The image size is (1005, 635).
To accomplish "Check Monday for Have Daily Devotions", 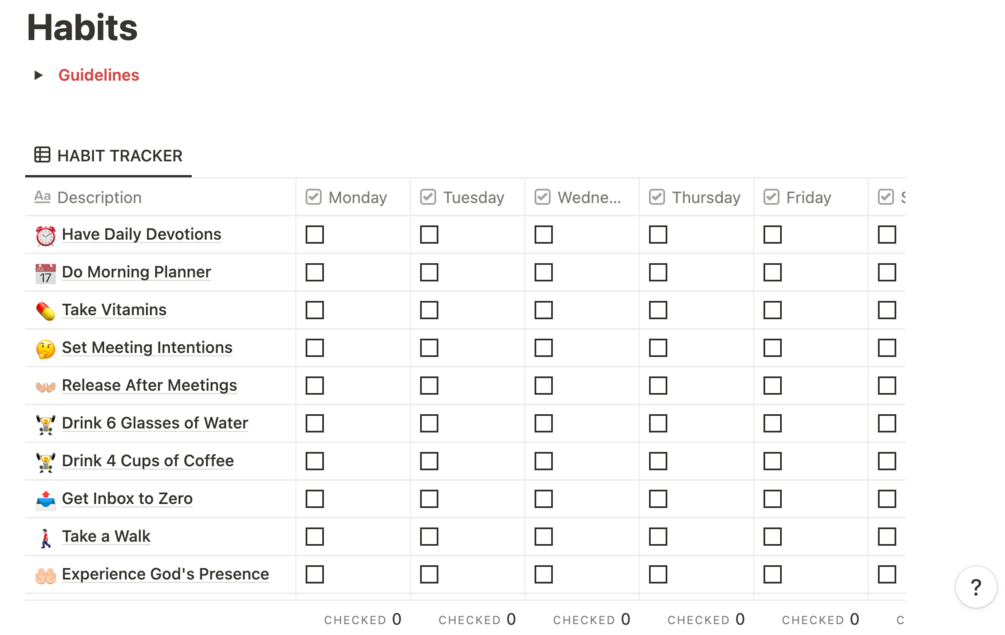I will coord(315,235).
